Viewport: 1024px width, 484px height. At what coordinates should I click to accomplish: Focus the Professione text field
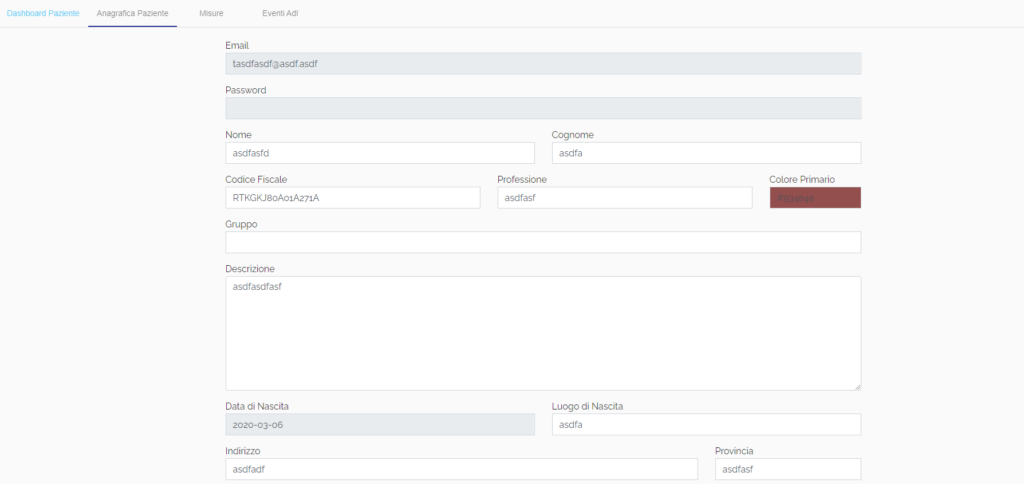click(x=624, y=198)
